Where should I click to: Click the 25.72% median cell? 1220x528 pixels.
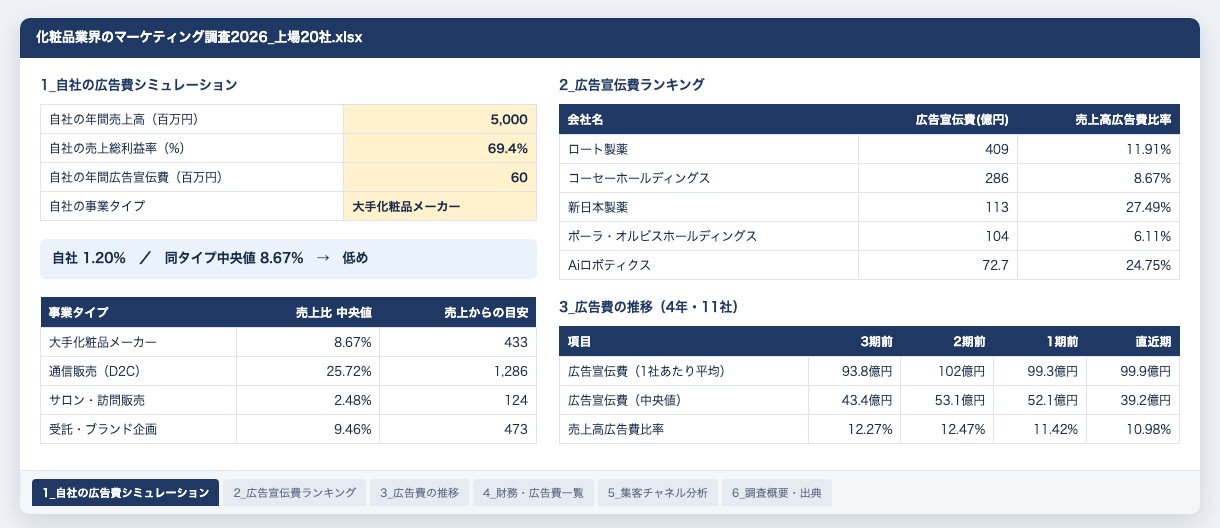point(309,371)
